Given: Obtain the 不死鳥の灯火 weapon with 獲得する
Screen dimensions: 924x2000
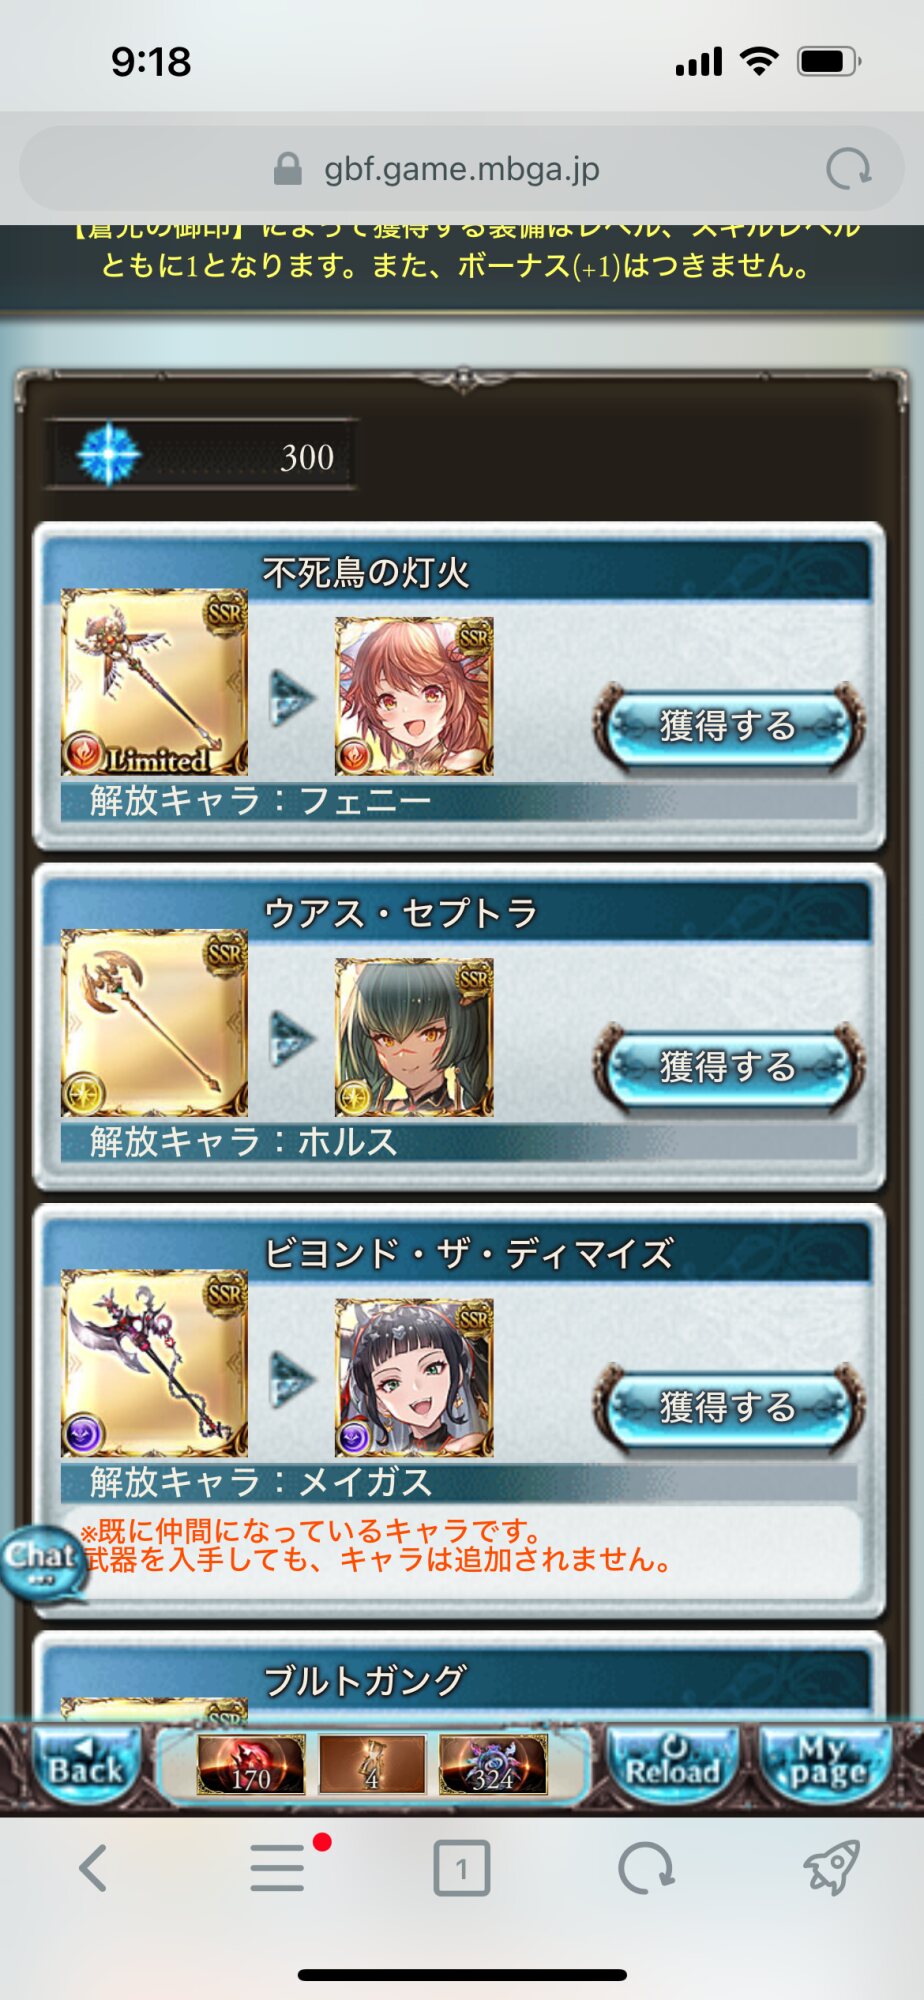Looking at the screenshot, I should (729, 725).
